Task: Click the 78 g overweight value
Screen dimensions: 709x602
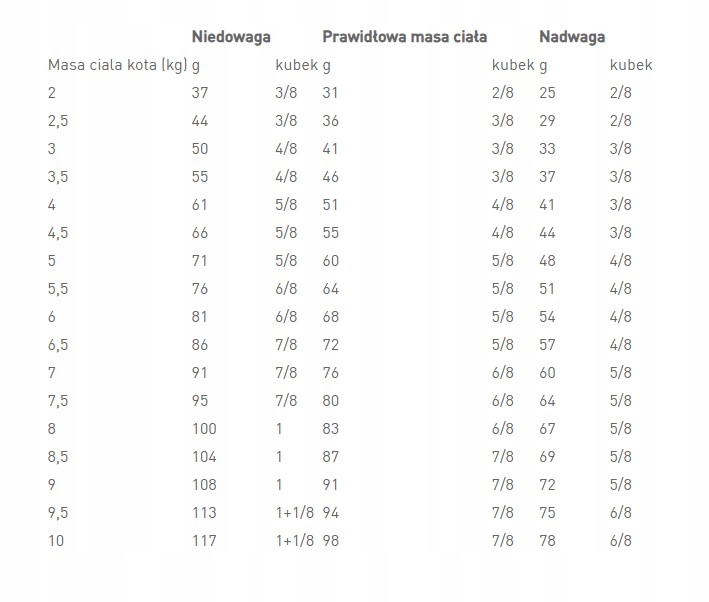Action: [547, 540]
